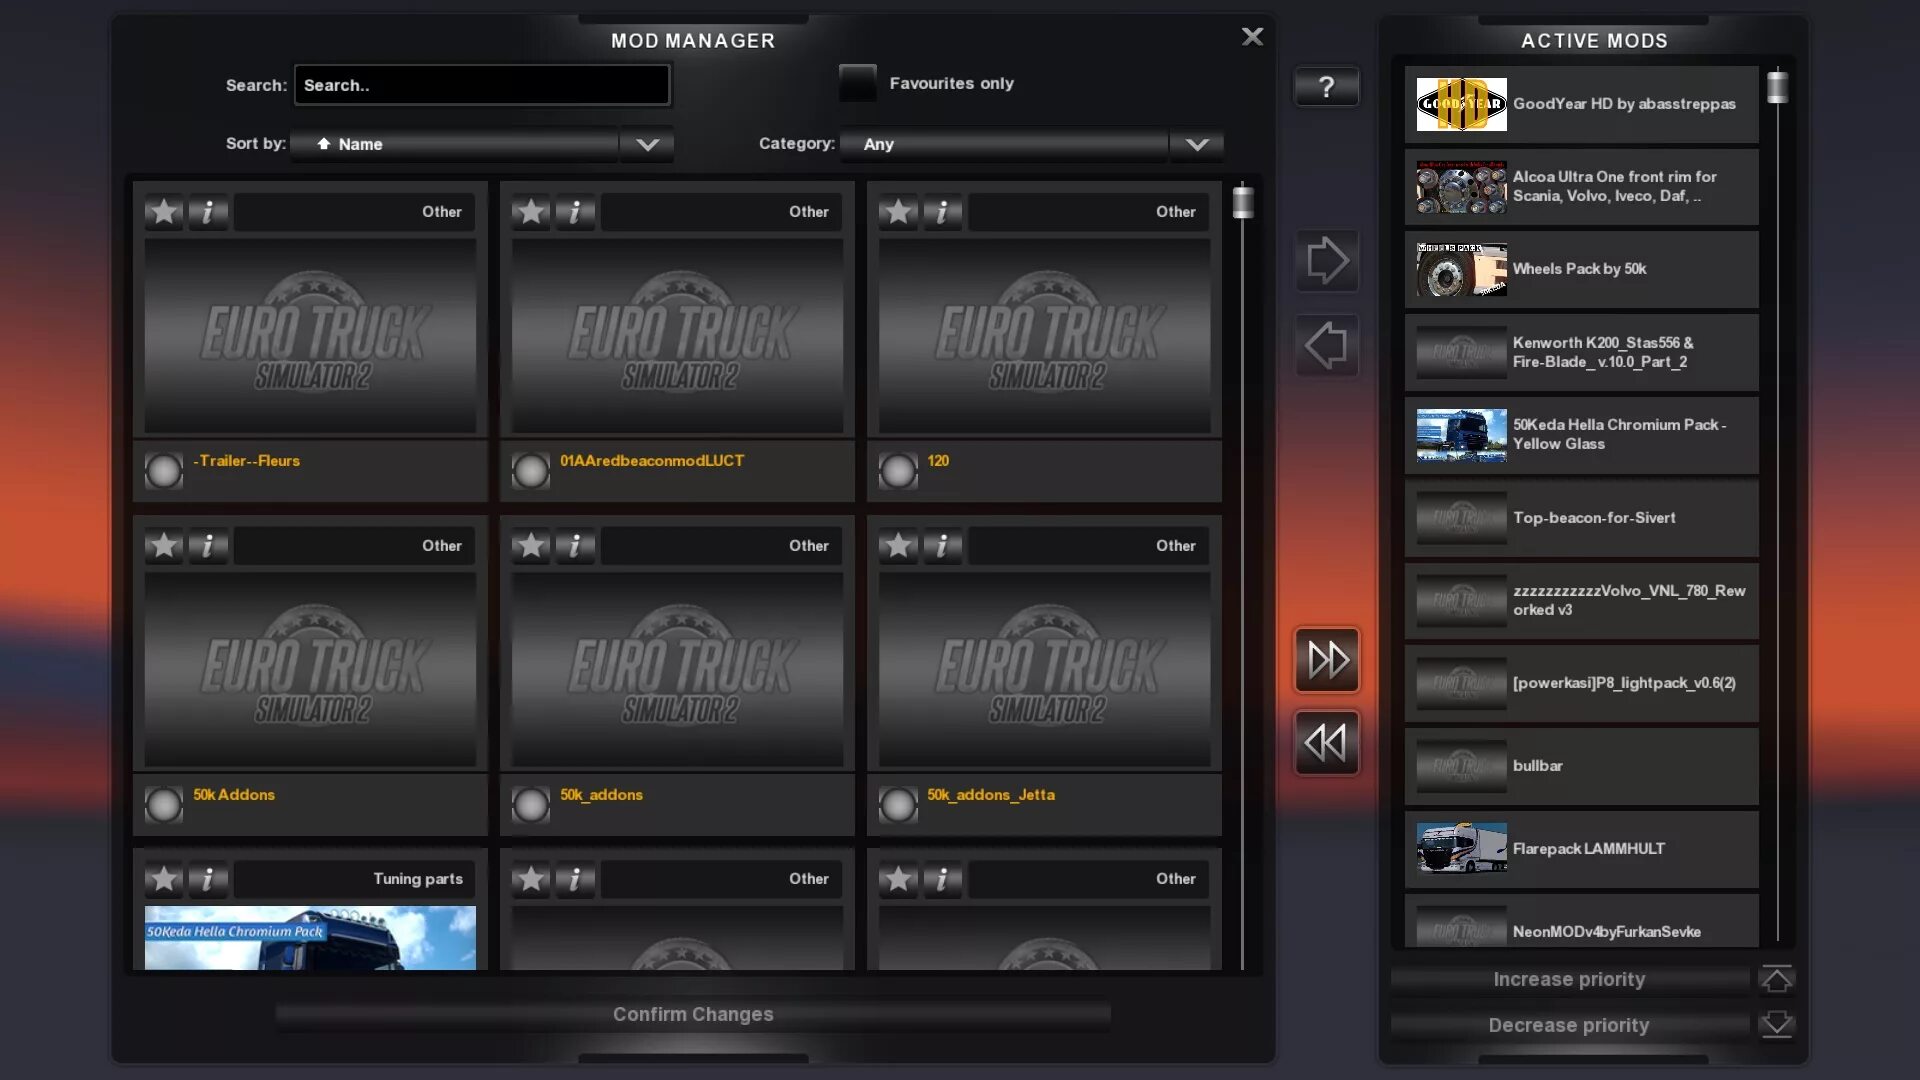1920x1080 pixels.
Task: Toggle star favourite on 01AAredbeaconmodLUCT
Action: click(530, 211)
